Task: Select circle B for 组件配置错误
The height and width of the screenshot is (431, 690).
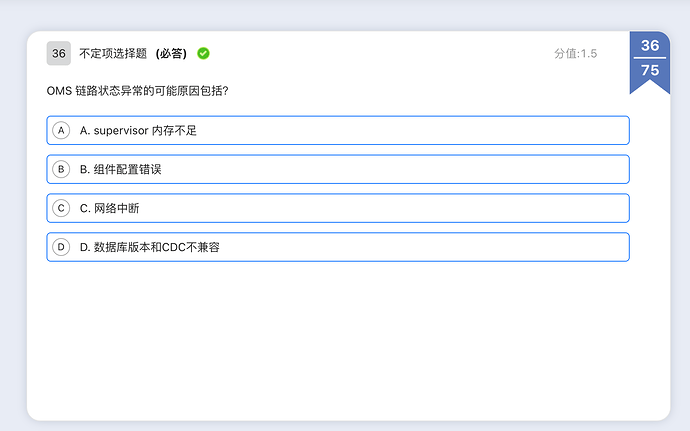Action: point(61,169)
